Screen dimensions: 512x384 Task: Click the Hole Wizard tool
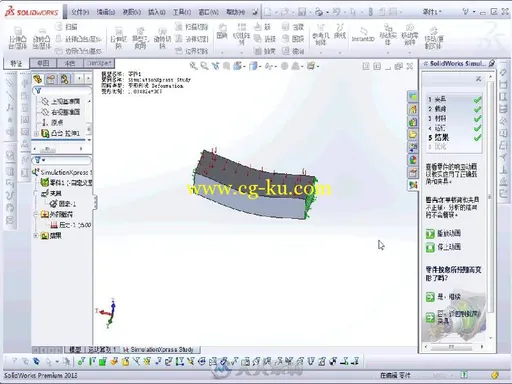(140, 39)
